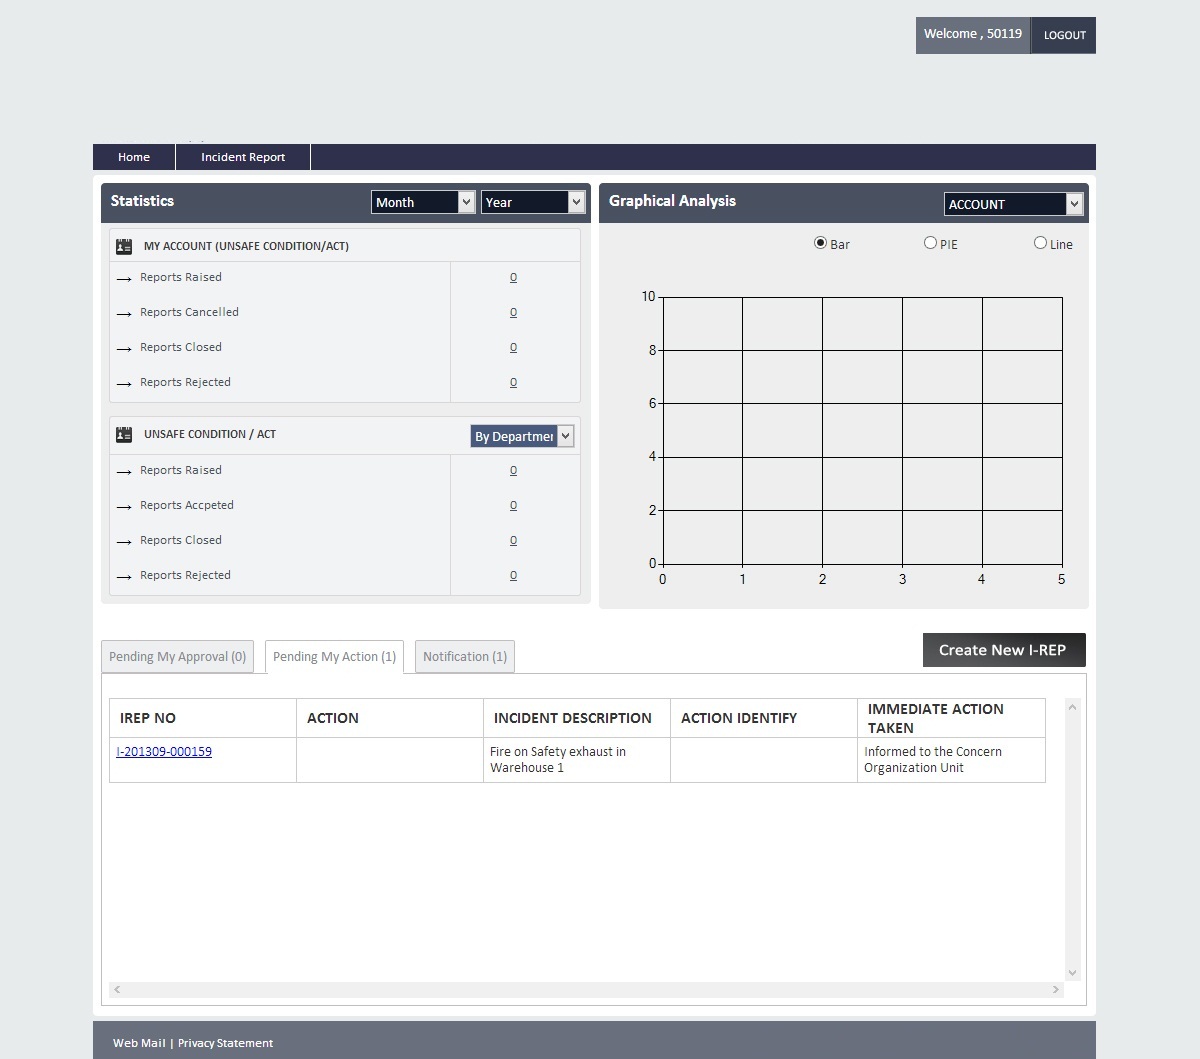The height and width of the screenshot is (1059, 1200).
Task: Click 'Reports Cancelled' row label
Action: [189, 312]
